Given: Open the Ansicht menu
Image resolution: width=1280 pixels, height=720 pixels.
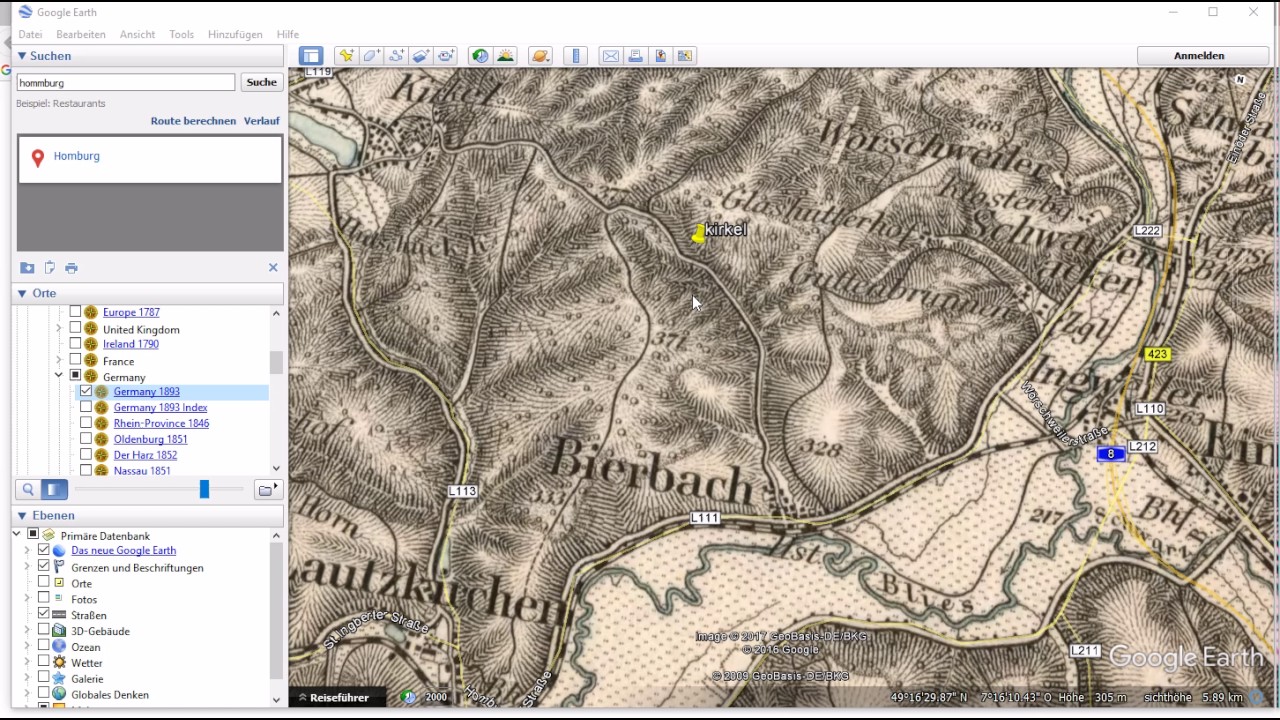Looking at the screenshot, I should coord(137,34).
